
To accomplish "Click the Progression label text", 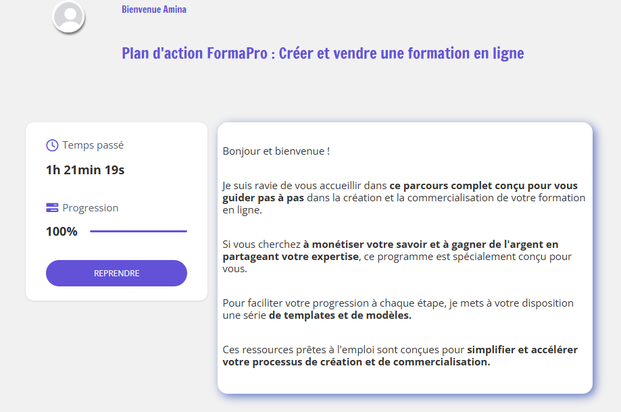I will click(x=90, y=208).
